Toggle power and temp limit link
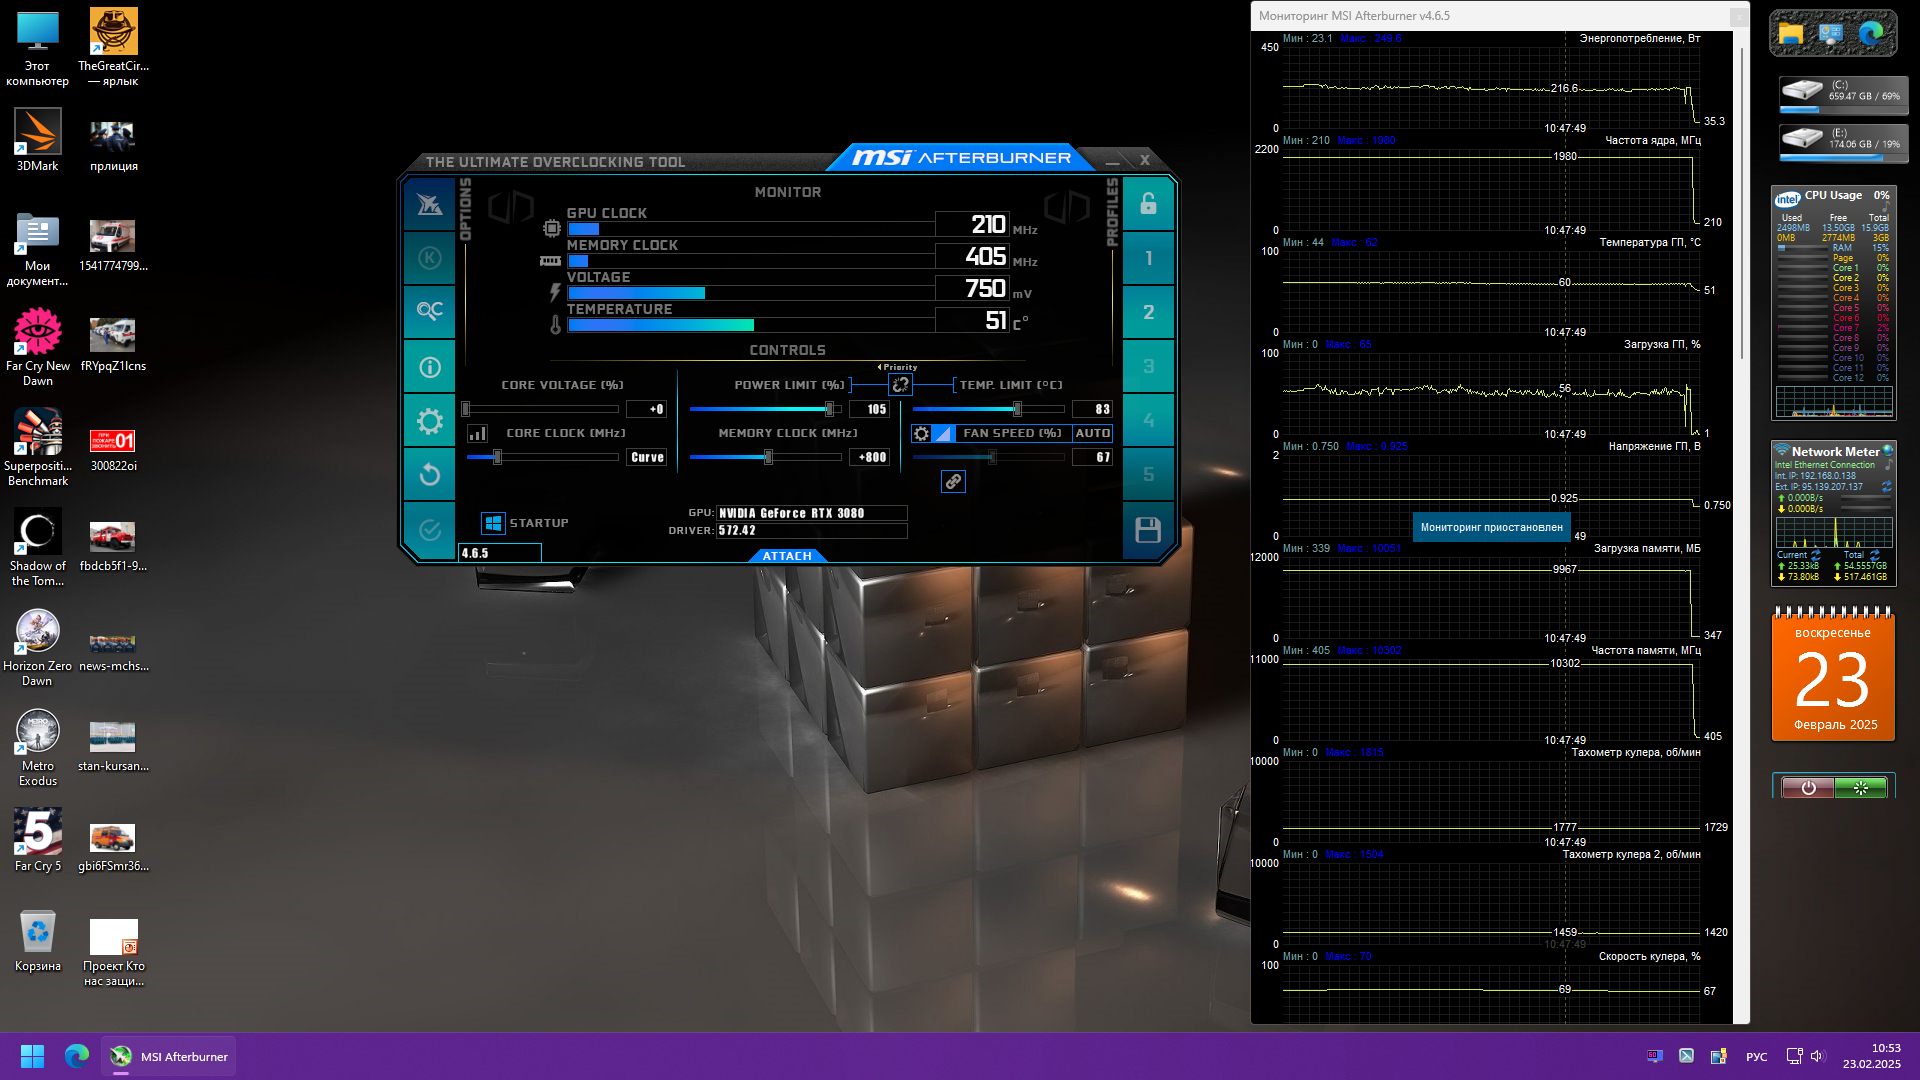Image resolution: width=1920 pixels, height=1080 pixels. pos(900,385)
